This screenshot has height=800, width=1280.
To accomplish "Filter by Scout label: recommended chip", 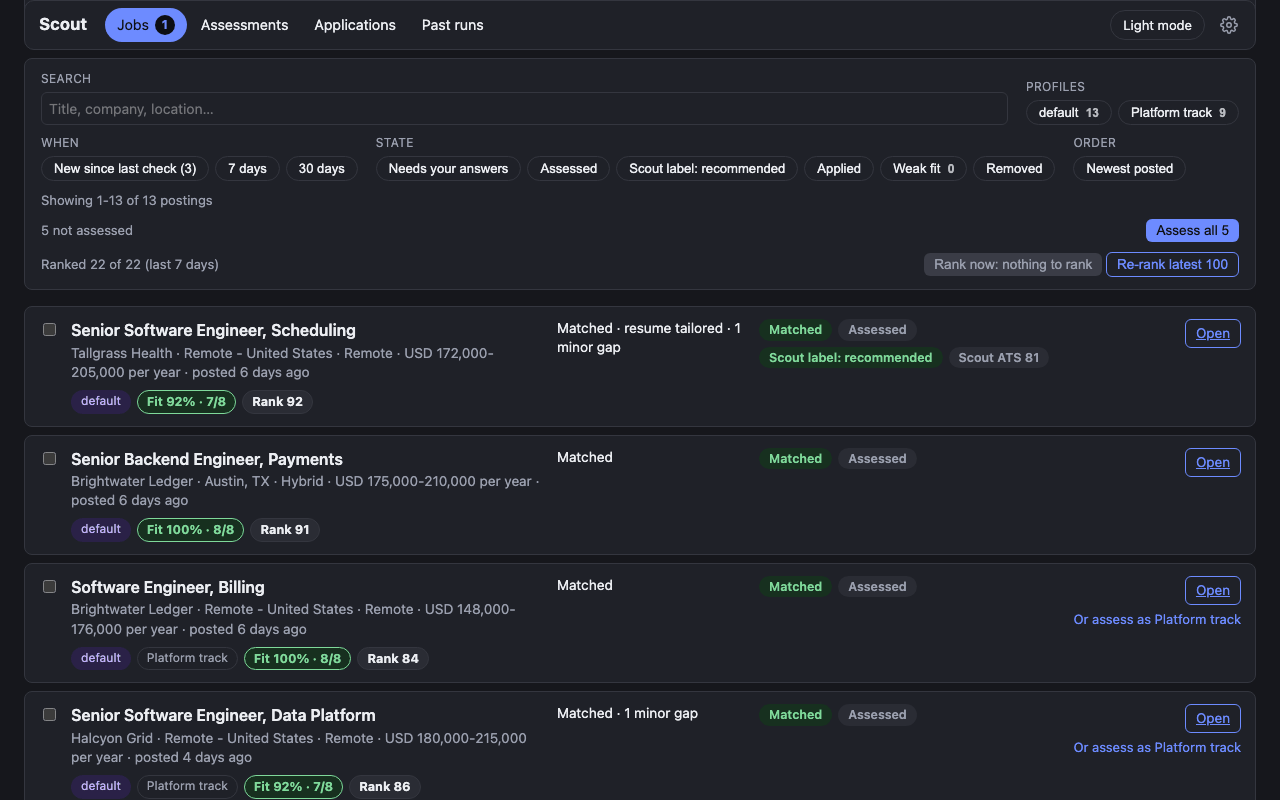I will (x=707, y=169).
